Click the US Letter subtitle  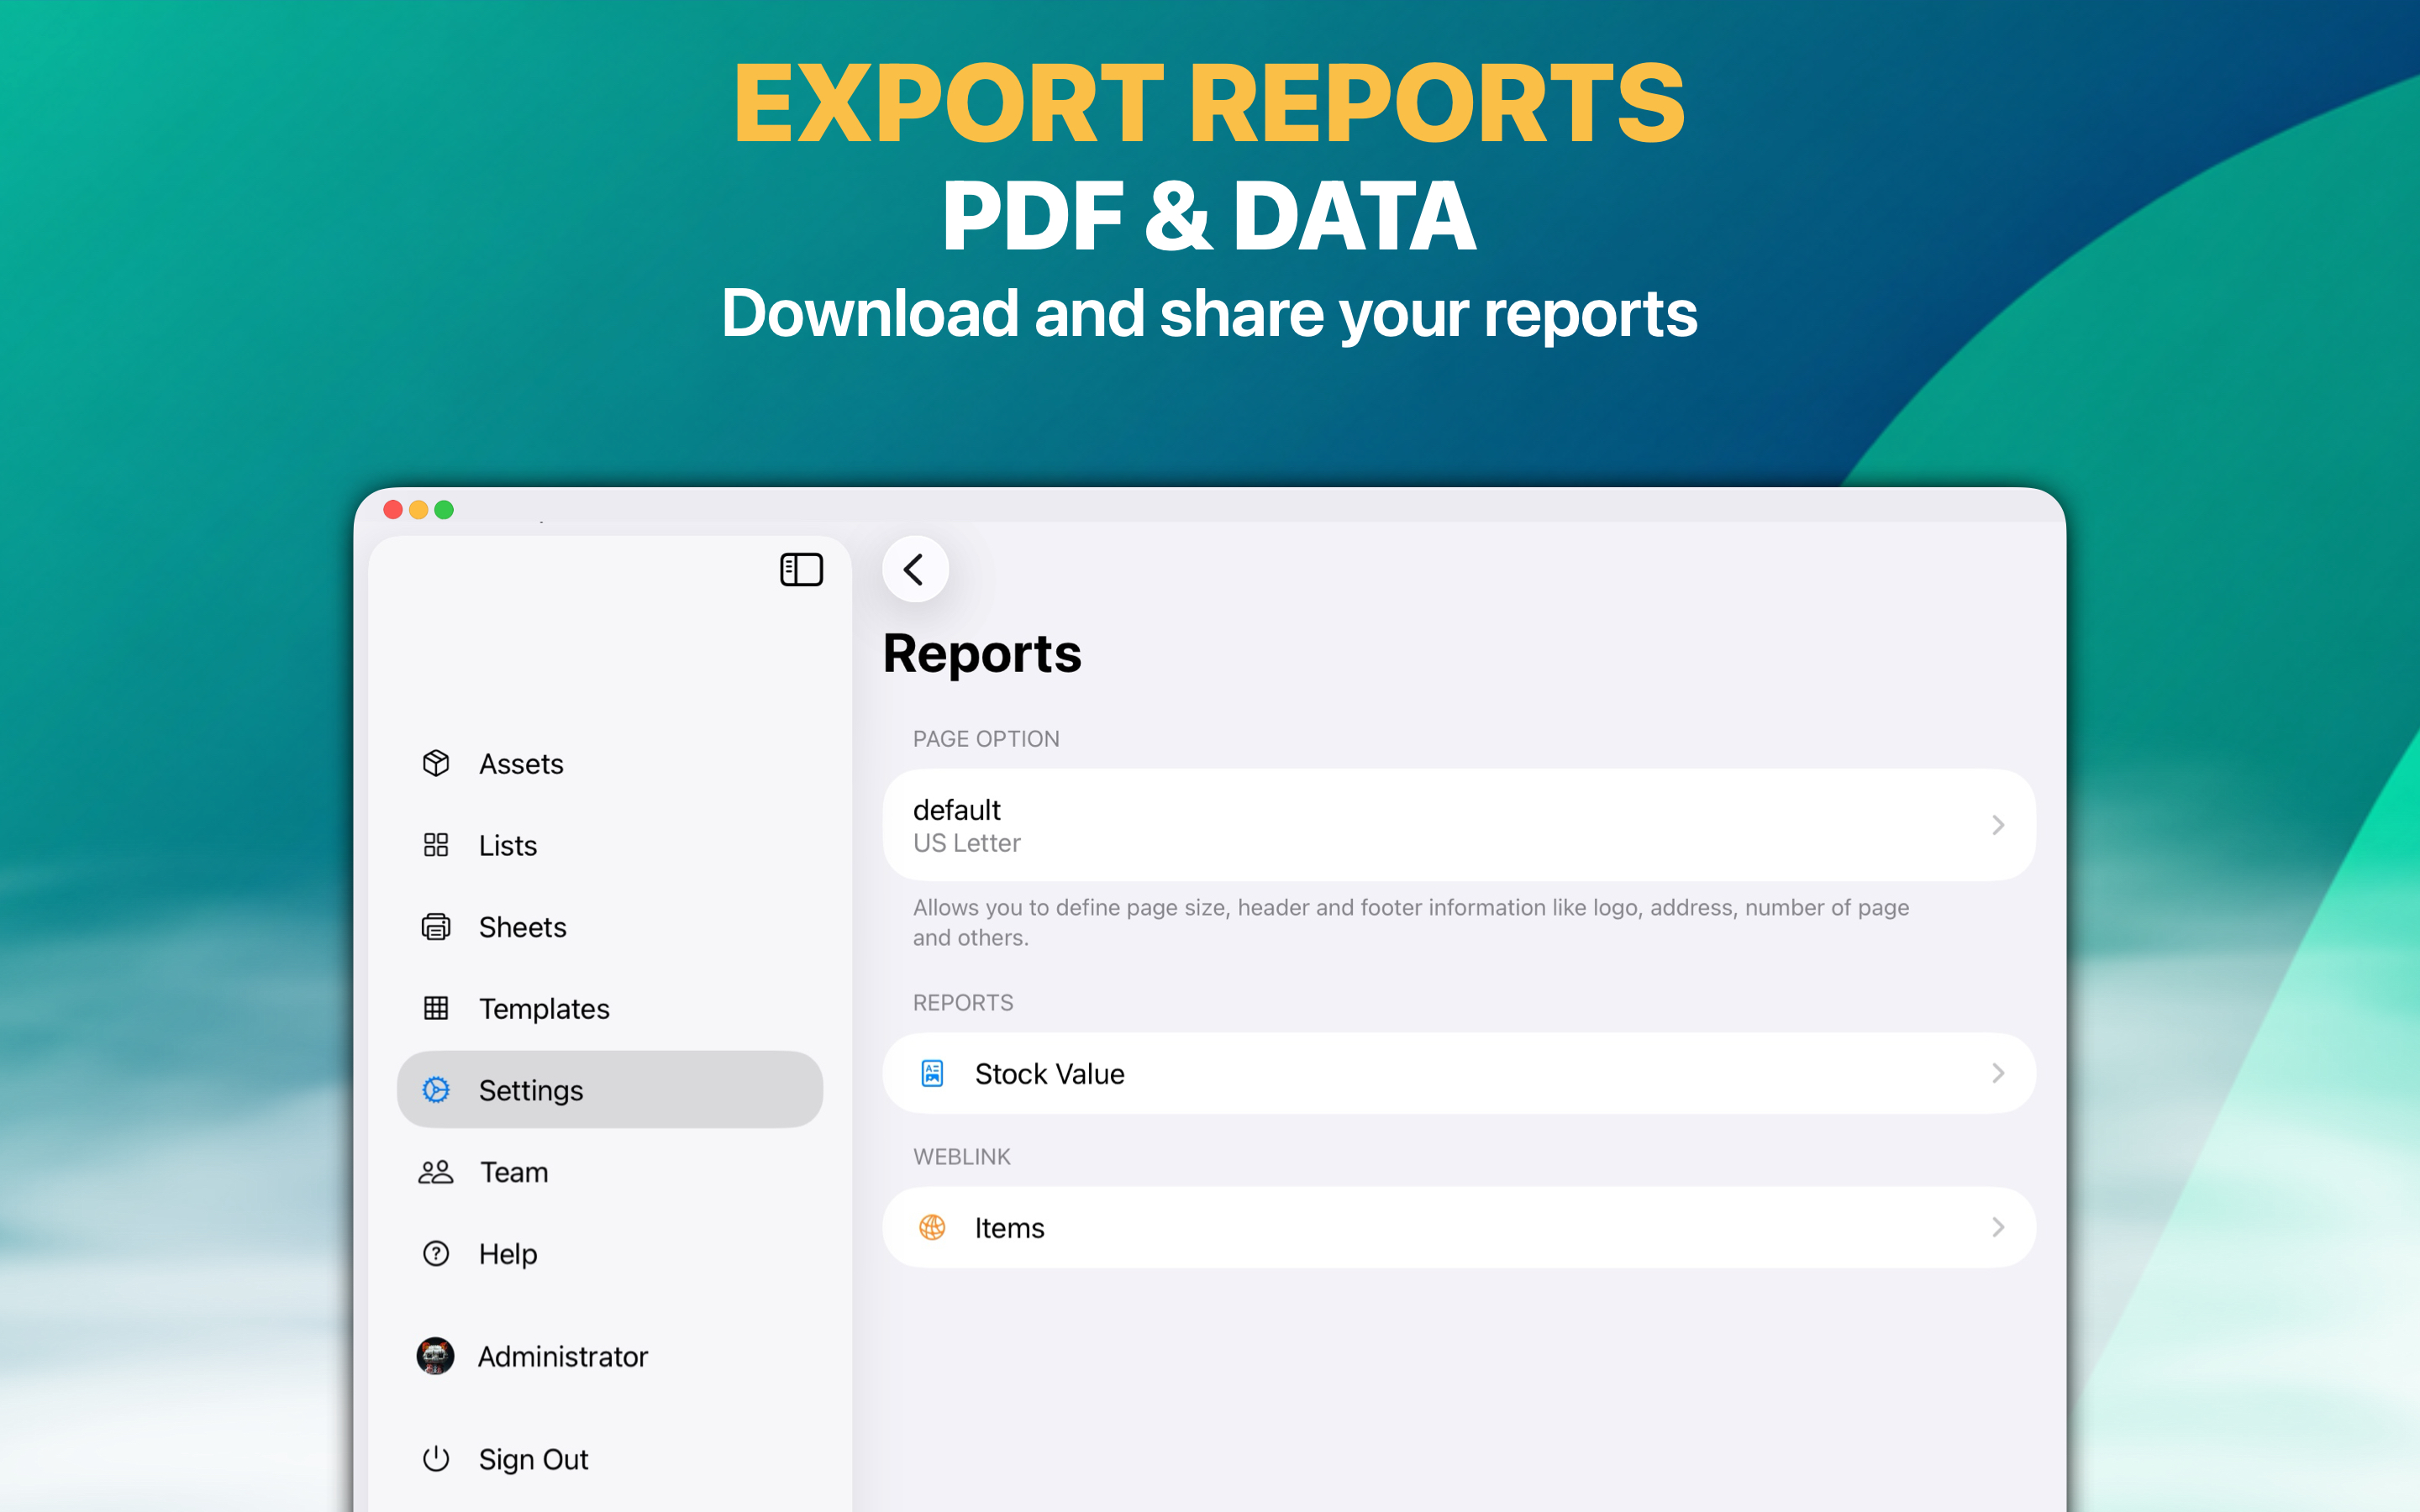click(x=966, y=843)
